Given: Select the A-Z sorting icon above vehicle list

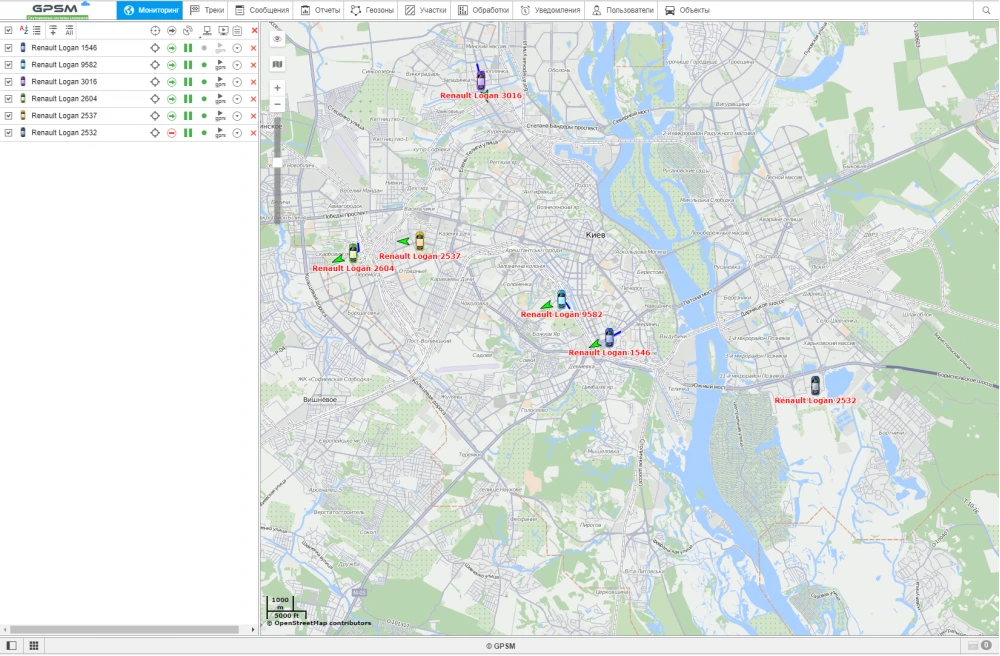Looking at the screenshot, I should point(23,31).
